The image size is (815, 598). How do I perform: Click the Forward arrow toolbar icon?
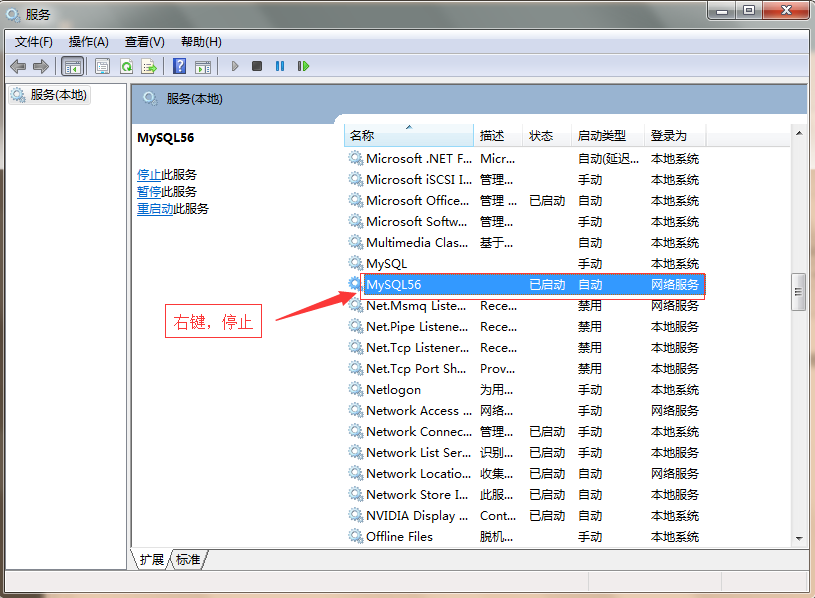pos(41,67)
